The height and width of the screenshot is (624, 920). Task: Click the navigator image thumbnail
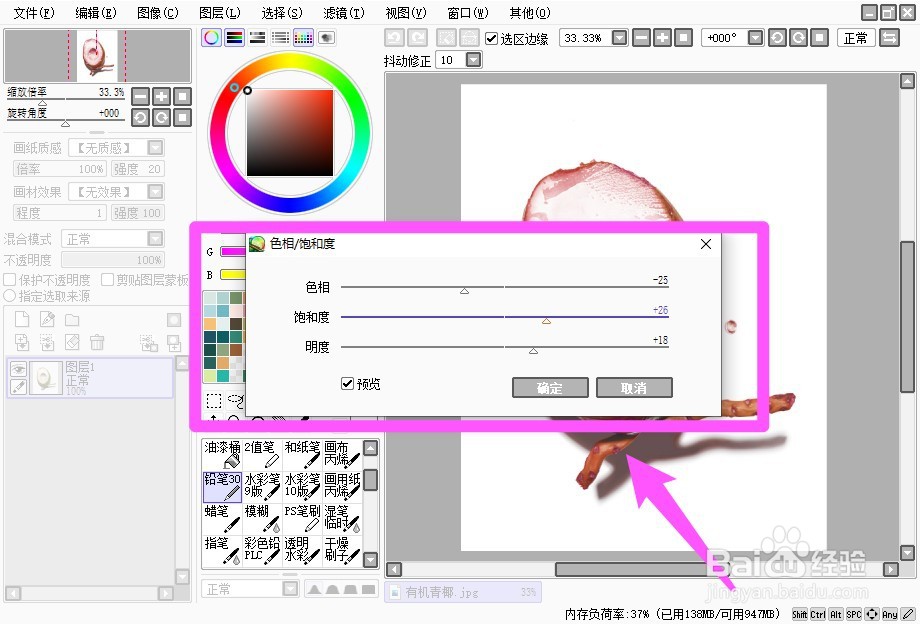coord(97,56)
